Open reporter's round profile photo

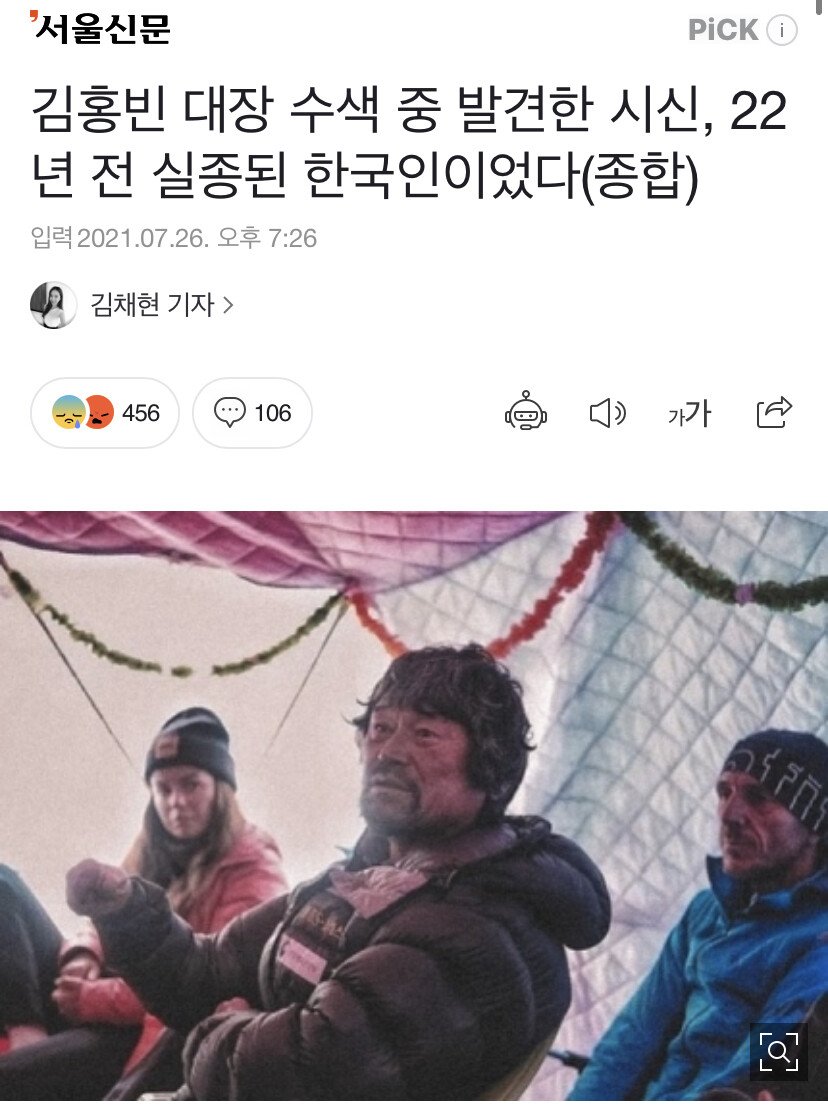point(53,305)
